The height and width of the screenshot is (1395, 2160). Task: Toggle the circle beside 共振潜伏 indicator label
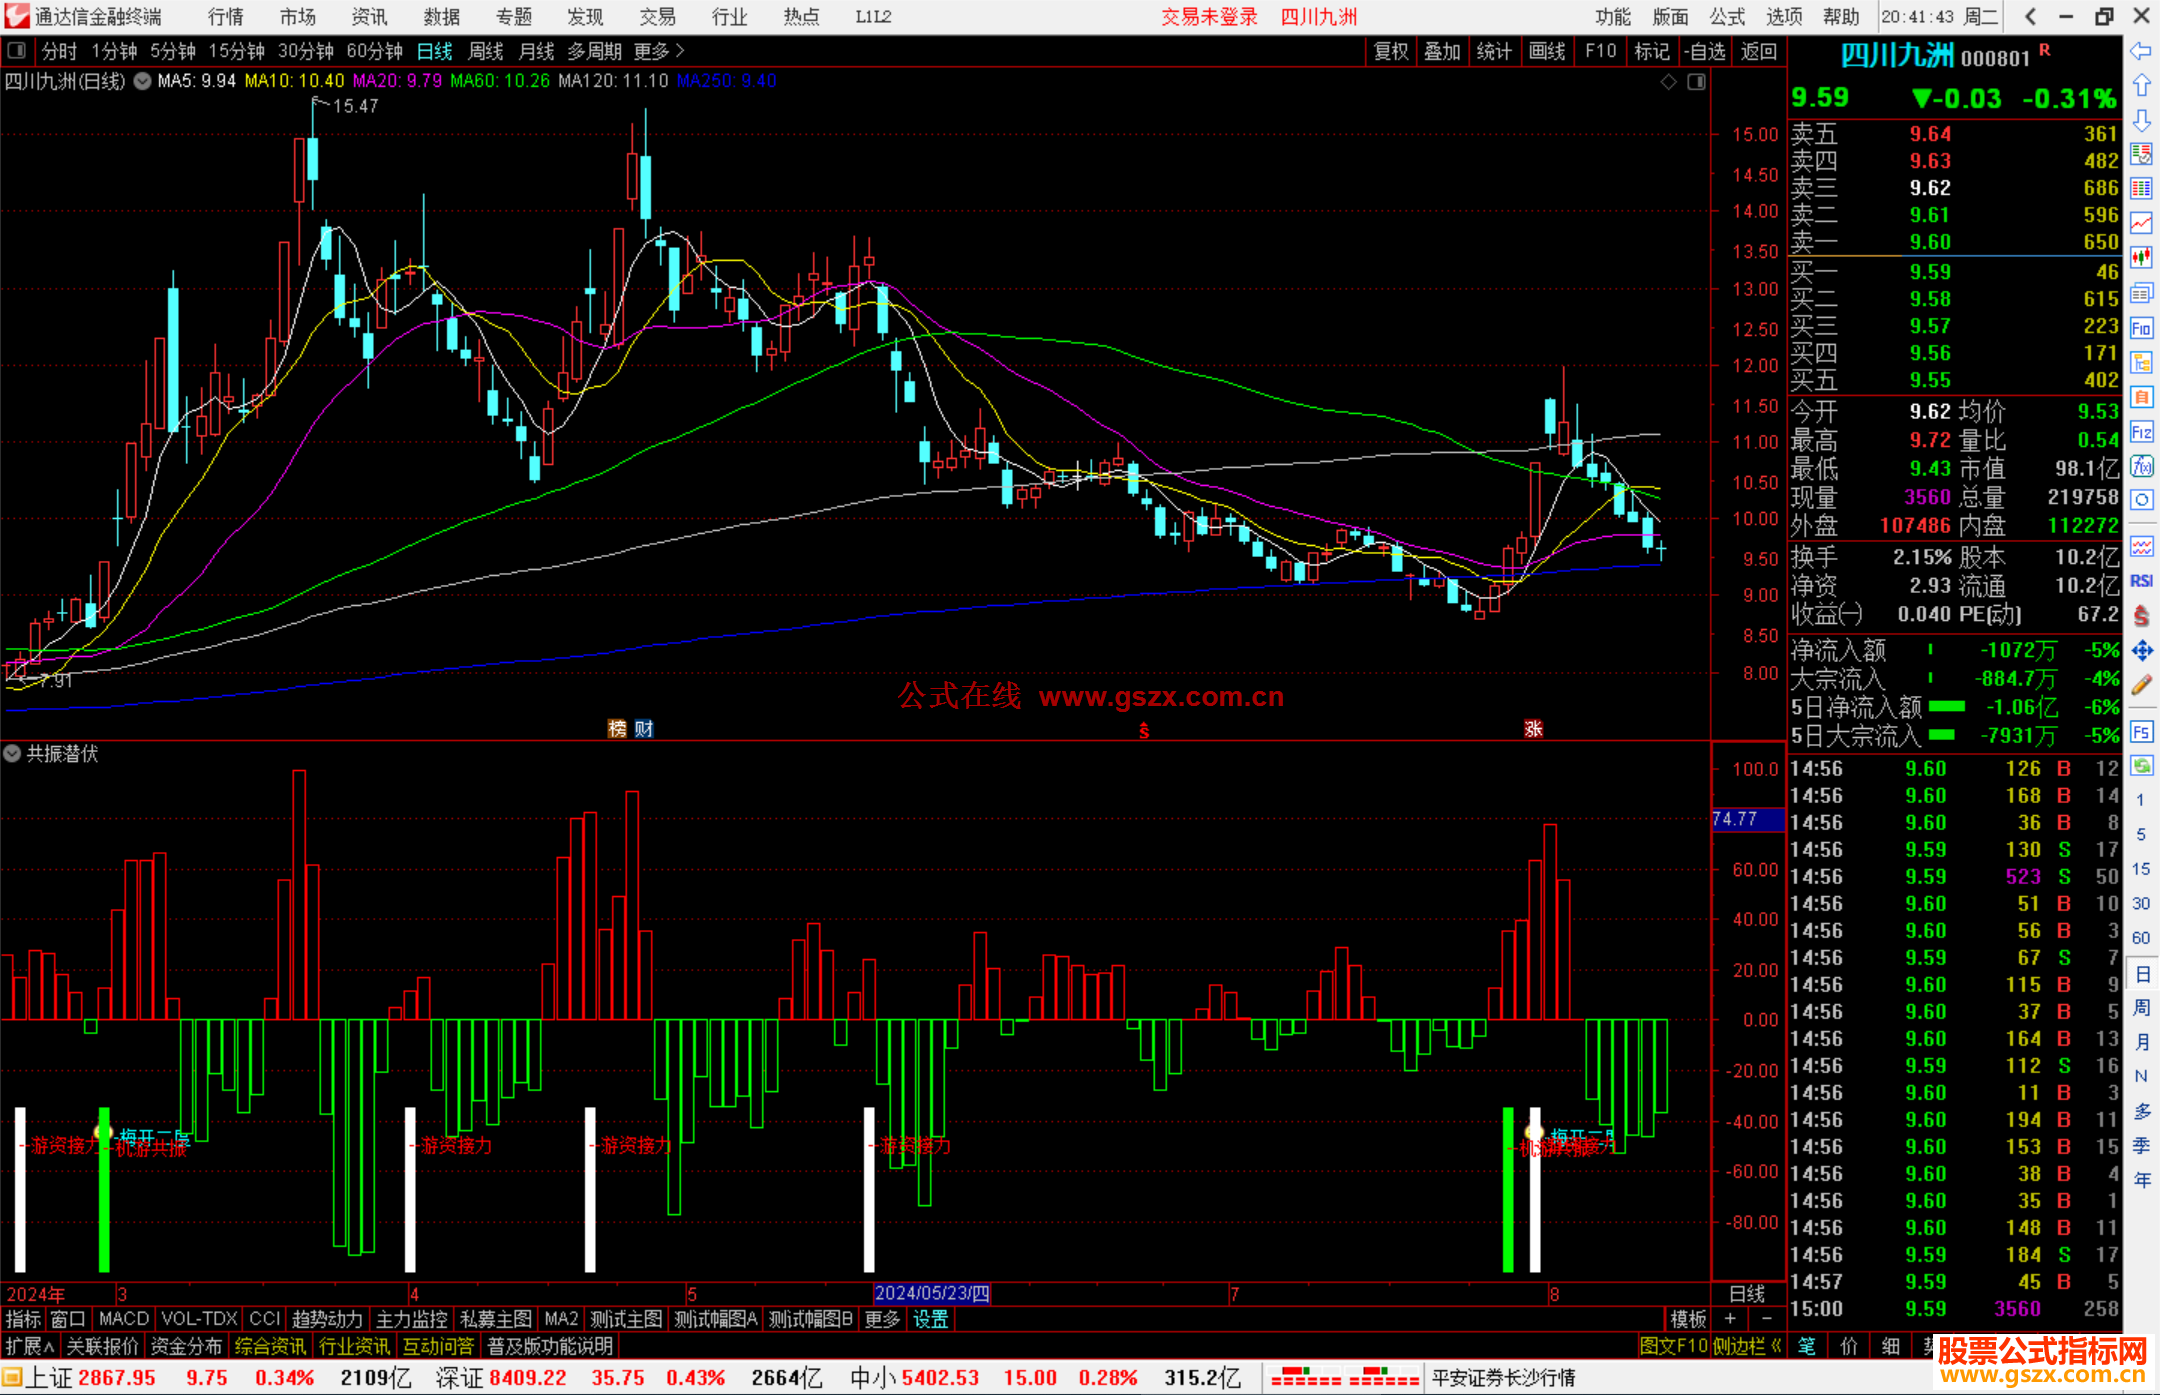12,753
